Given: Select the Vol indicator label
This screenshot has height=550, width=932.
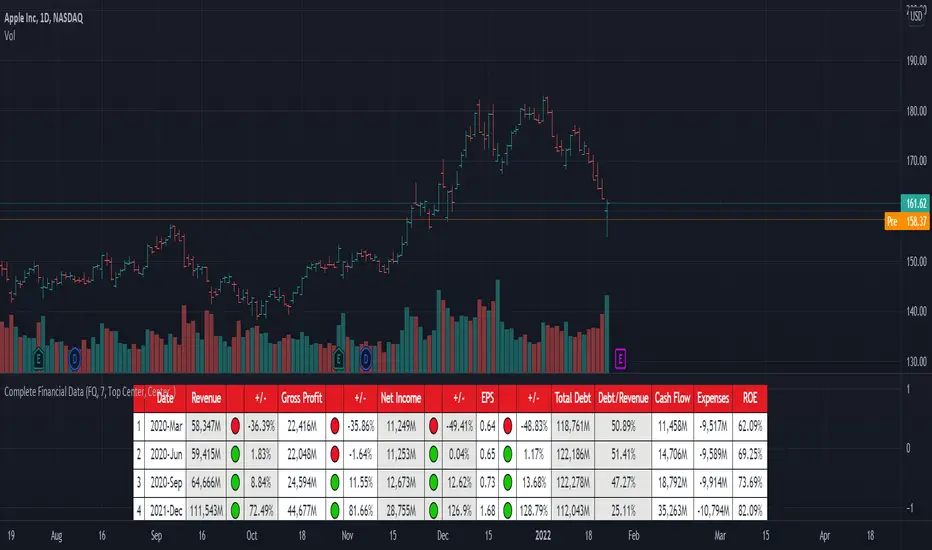Looking at the screenshot, I should click(x=14, y=33).
